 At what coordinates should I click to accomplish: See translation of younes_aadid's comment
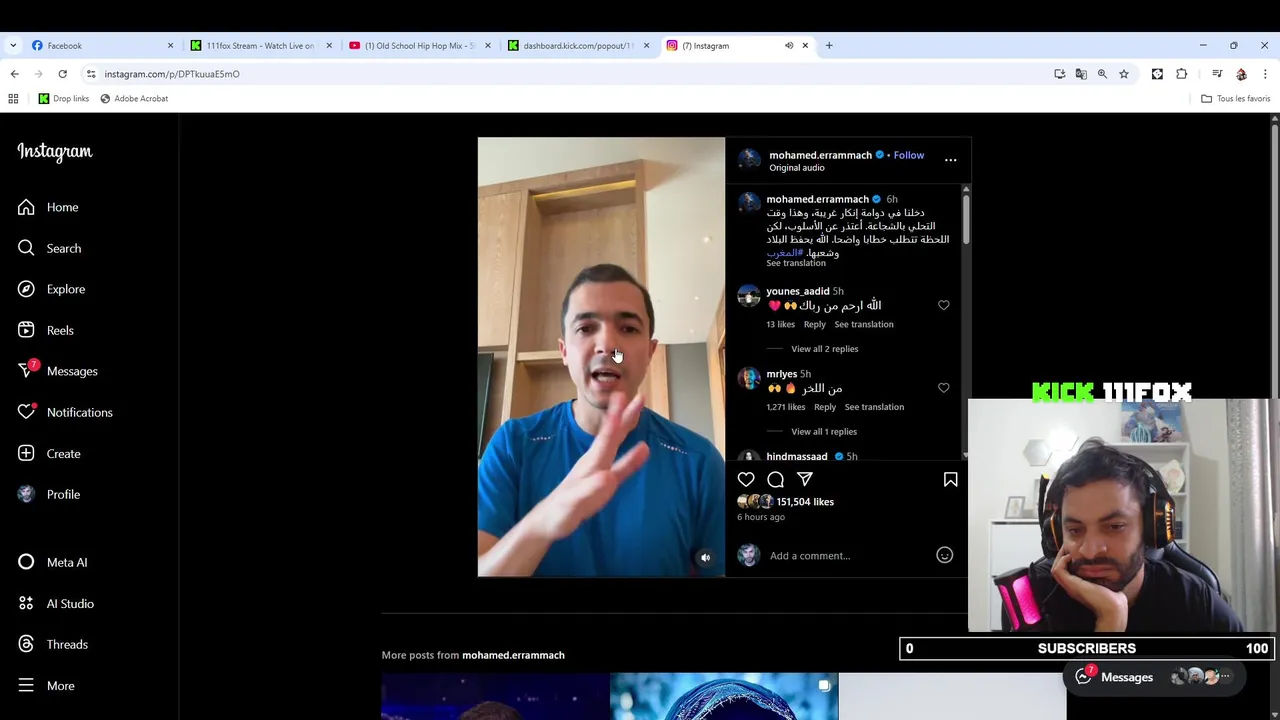pyautogui.click(x=864, y=324)
